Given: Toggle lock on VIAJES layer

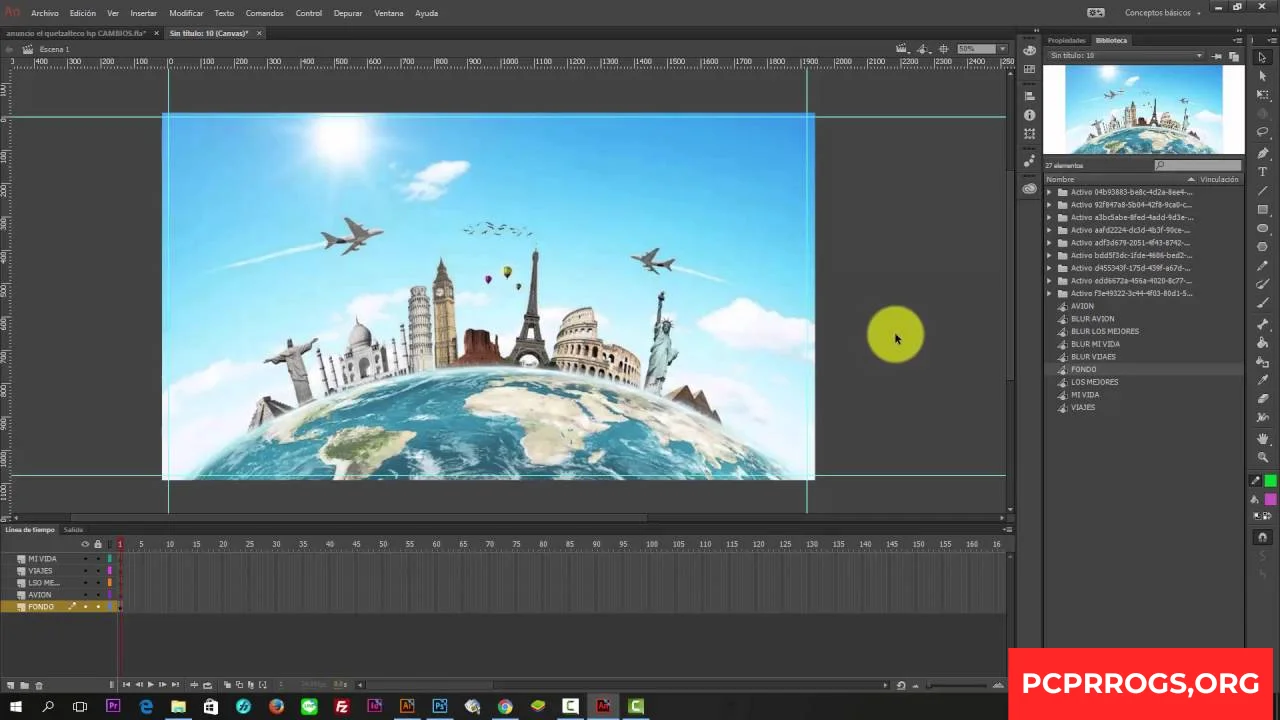Looking at the screenshot, I should [x=97, y=571].
